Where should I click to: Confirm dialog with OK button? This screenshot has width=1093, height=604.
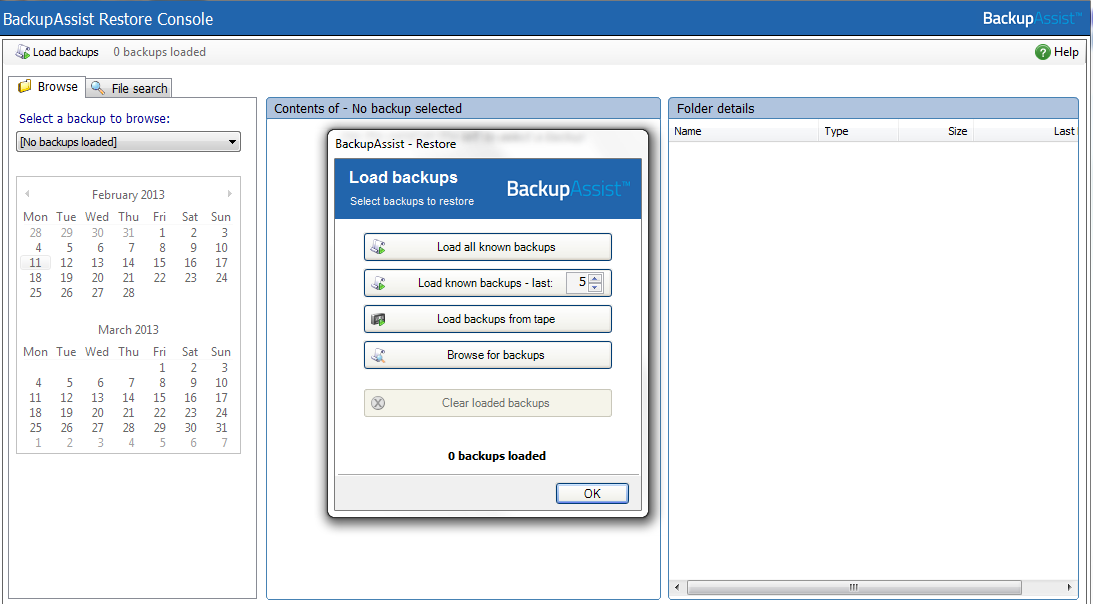[x=593, y=493]
